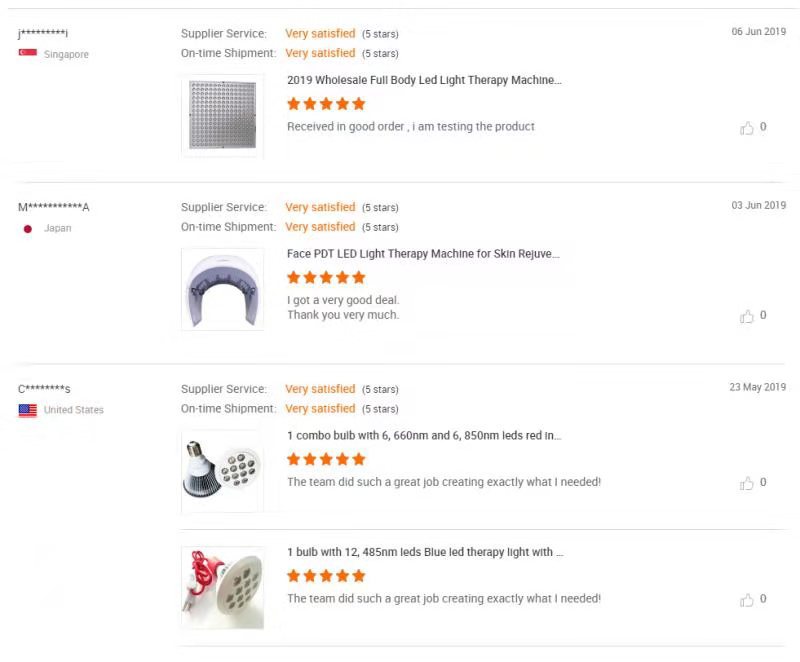Click reviewer name C********s
This screenshot has width=800, height=662.
point(44,389)
